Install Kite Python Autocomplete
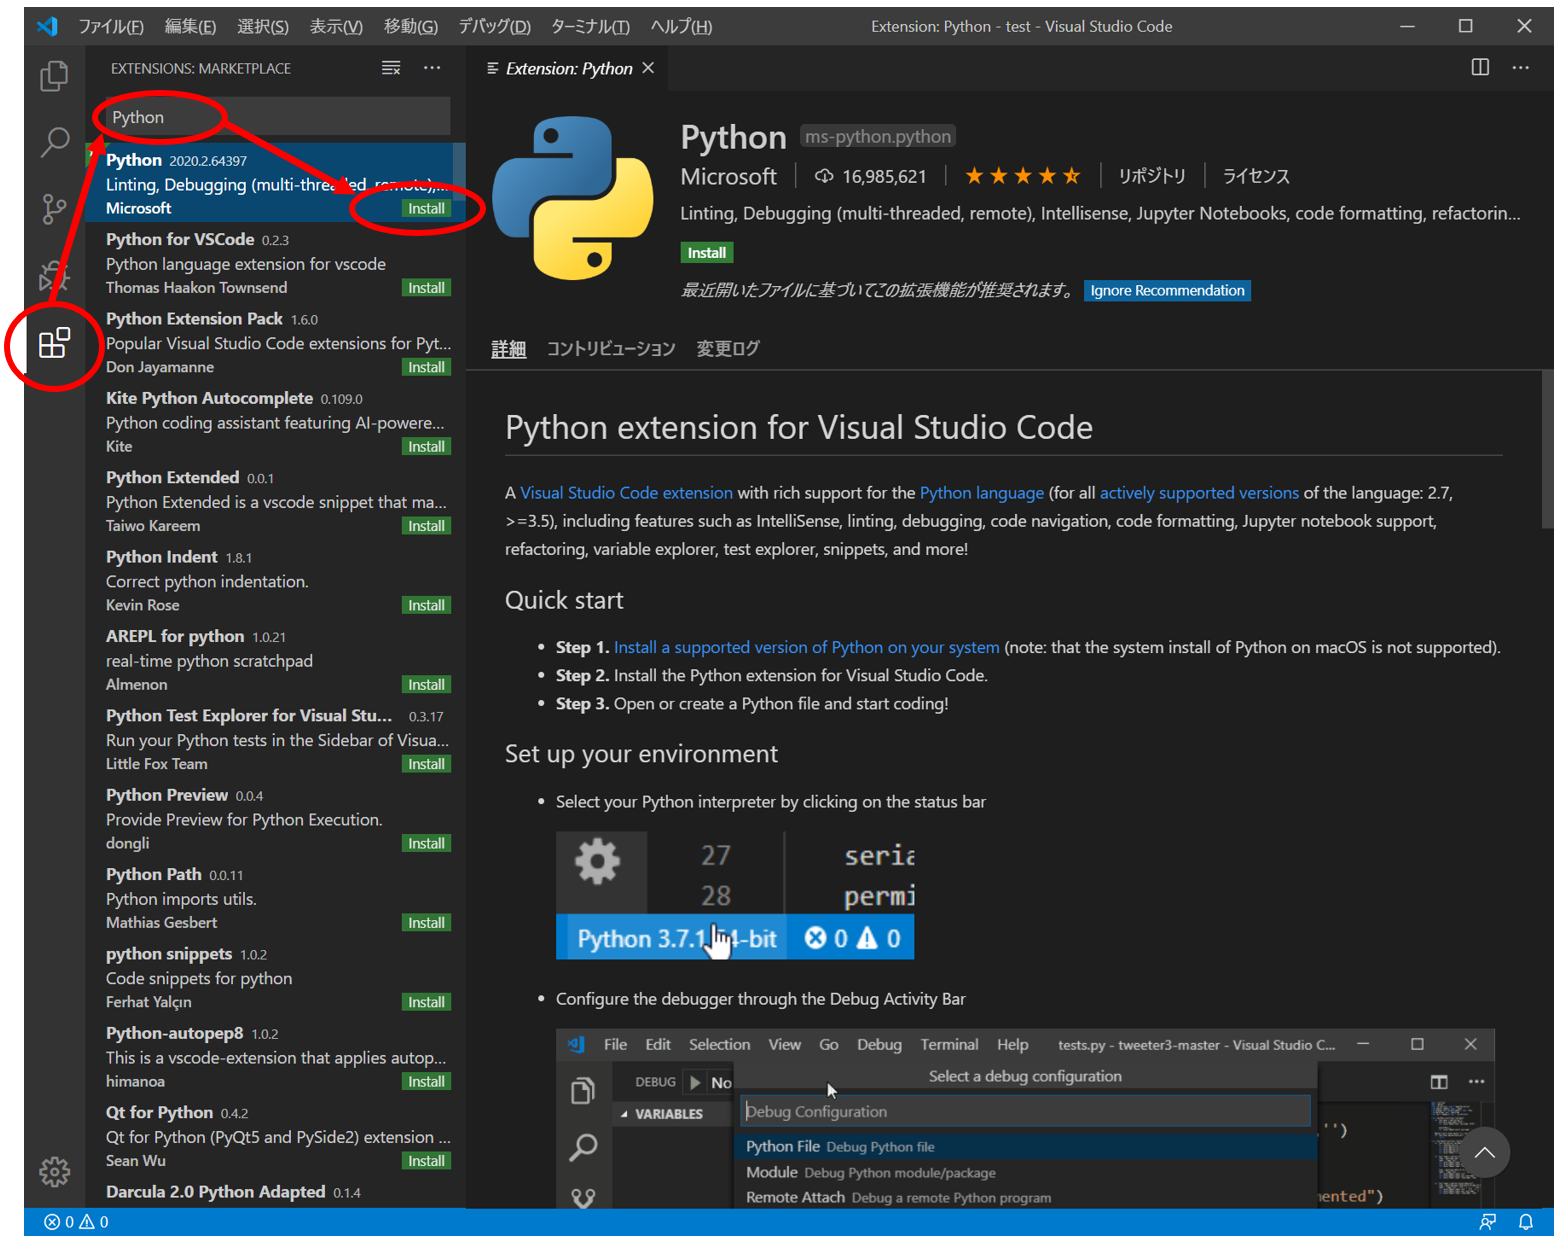 tap(426, 446)
